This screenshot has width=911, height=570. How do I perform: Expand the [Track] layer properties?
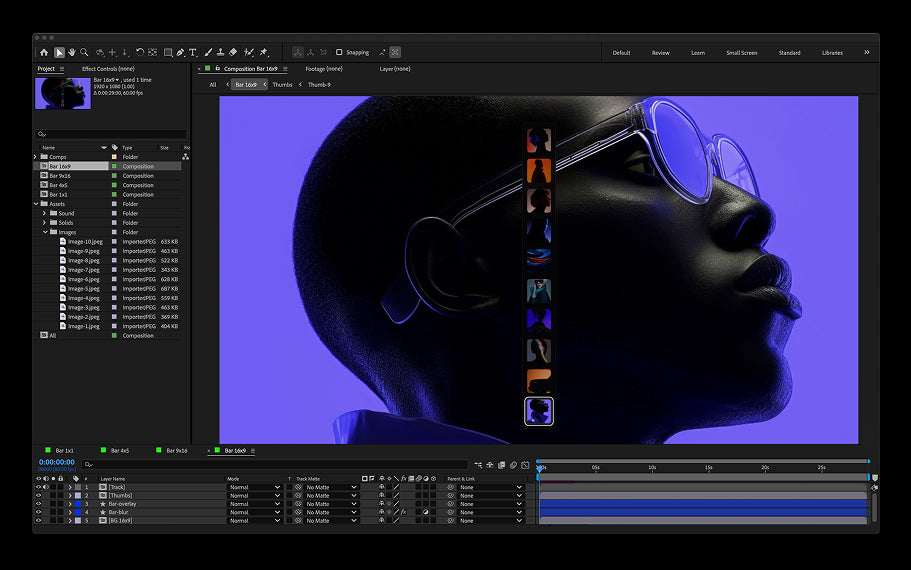tap(70, 487)
